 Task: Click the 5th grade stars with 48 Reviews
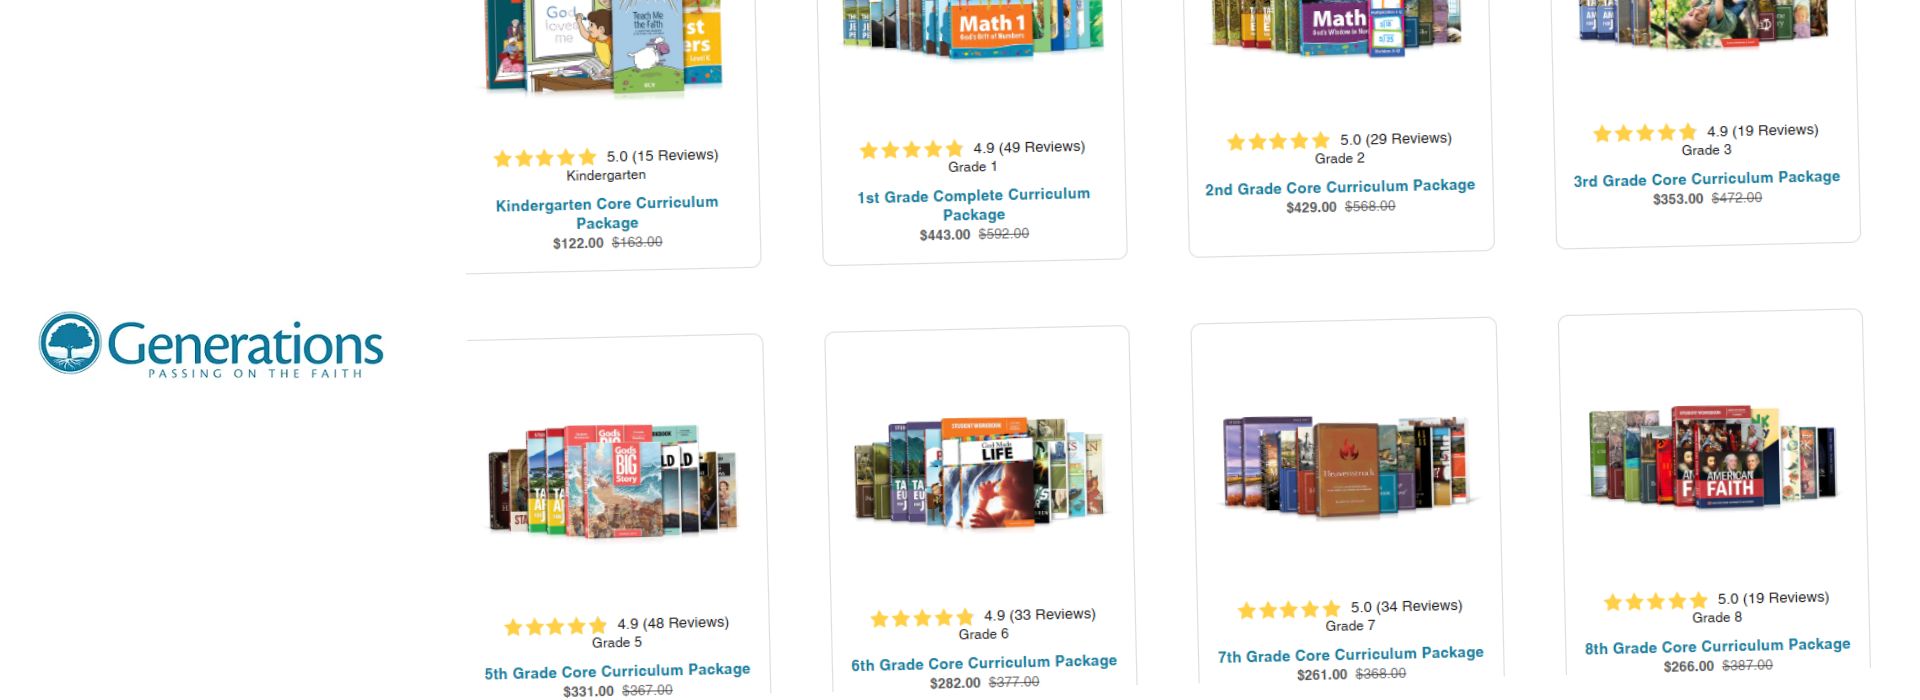coord(617,625)
